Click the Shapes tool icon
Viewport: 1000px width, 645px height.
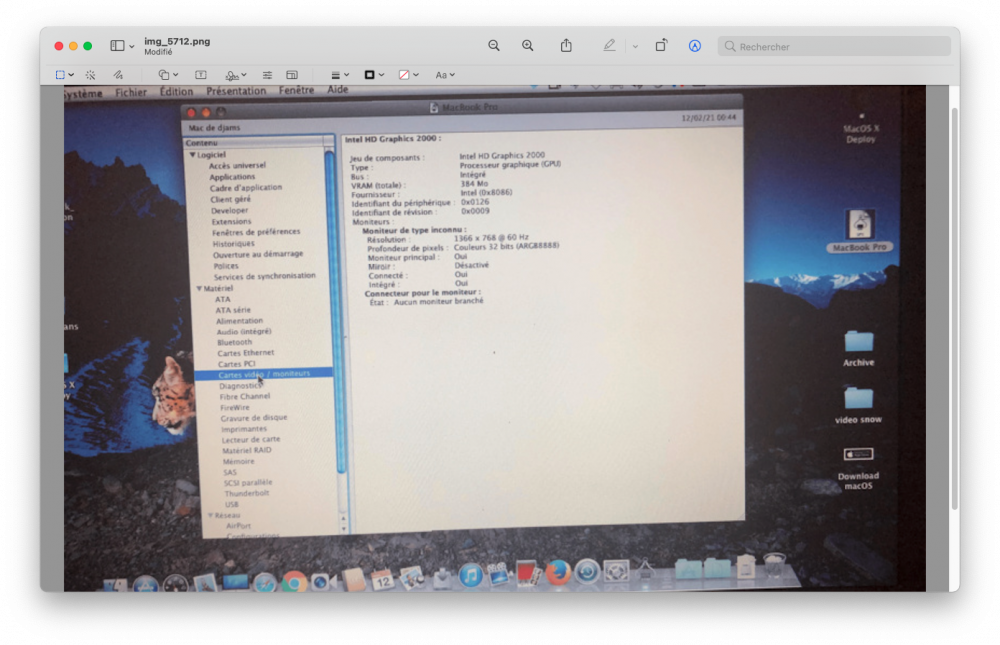click(164, 75)
